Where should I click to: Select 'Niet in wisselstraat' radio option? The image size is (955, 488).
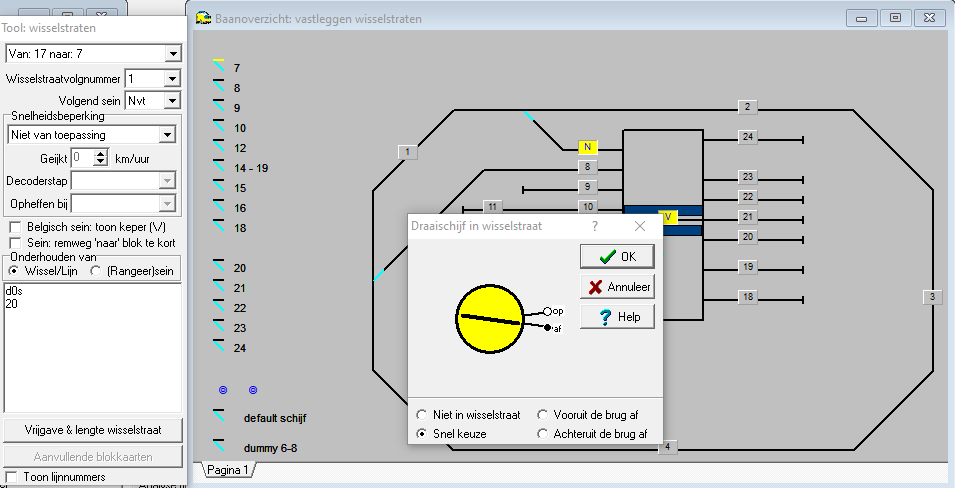[422, 414]
